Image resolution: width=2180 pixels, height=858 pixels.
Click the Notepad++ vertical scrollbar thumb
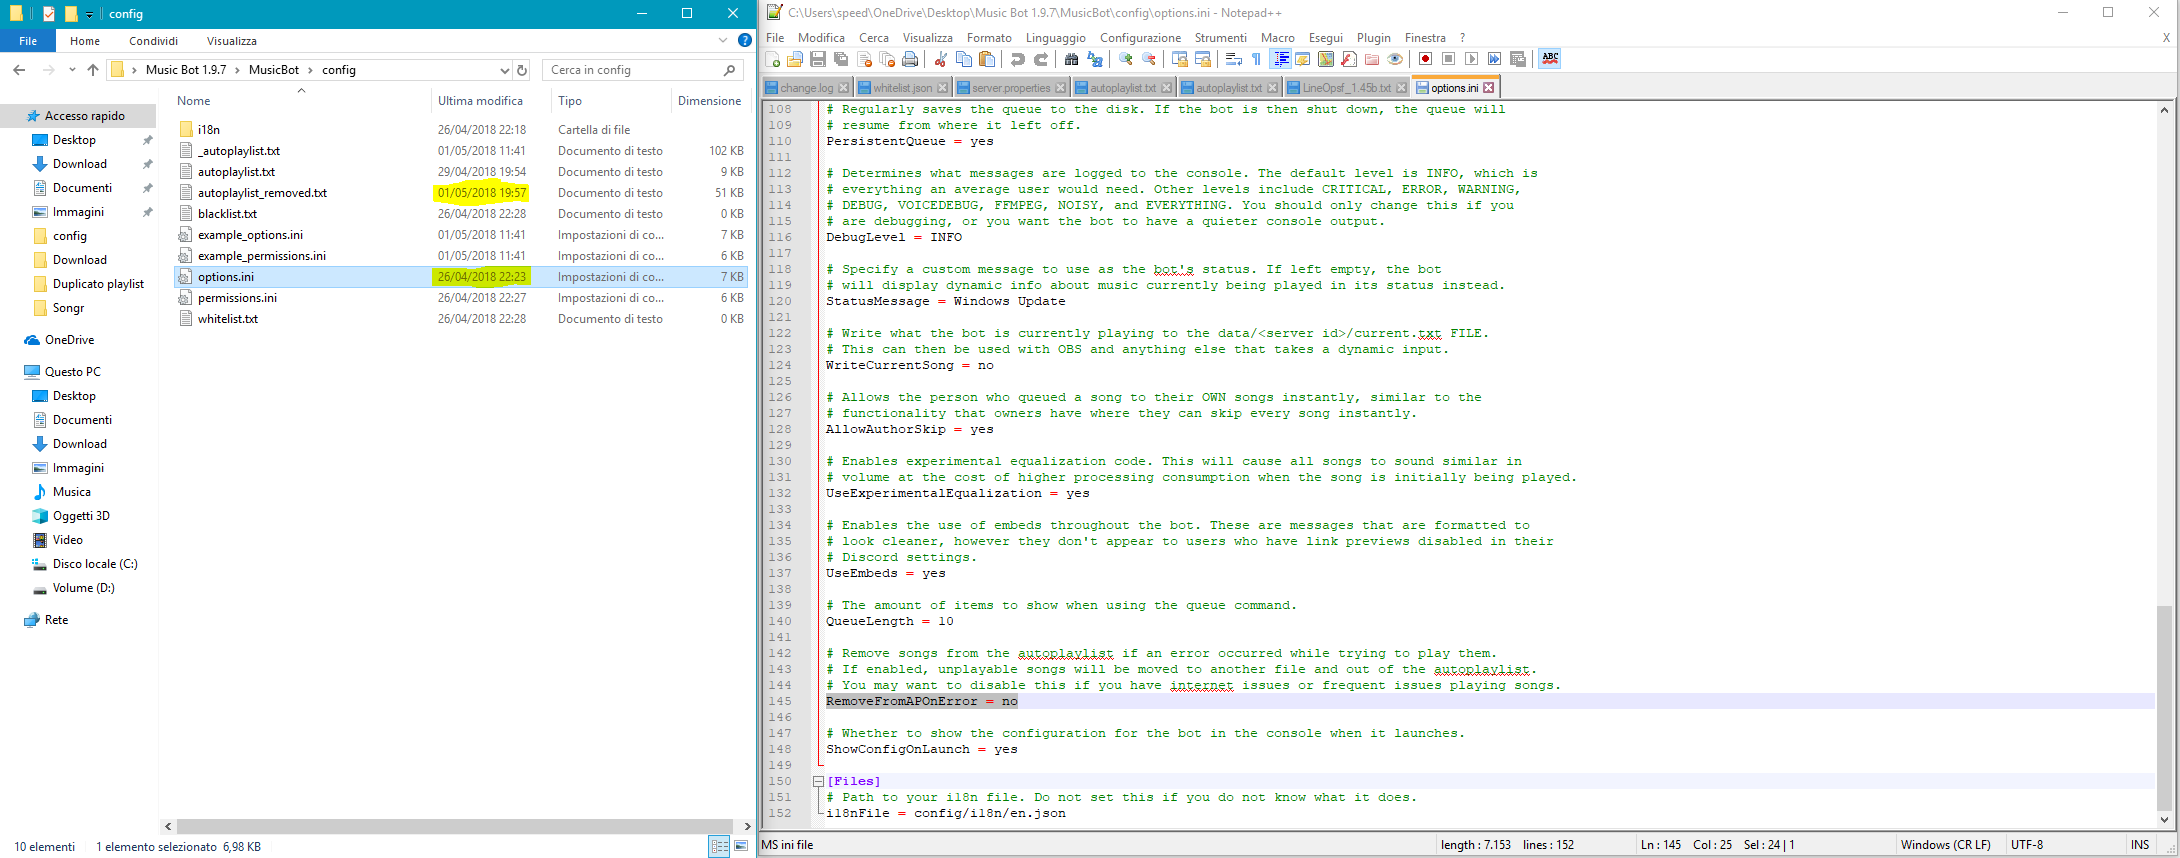click(x=2164, y=708)
